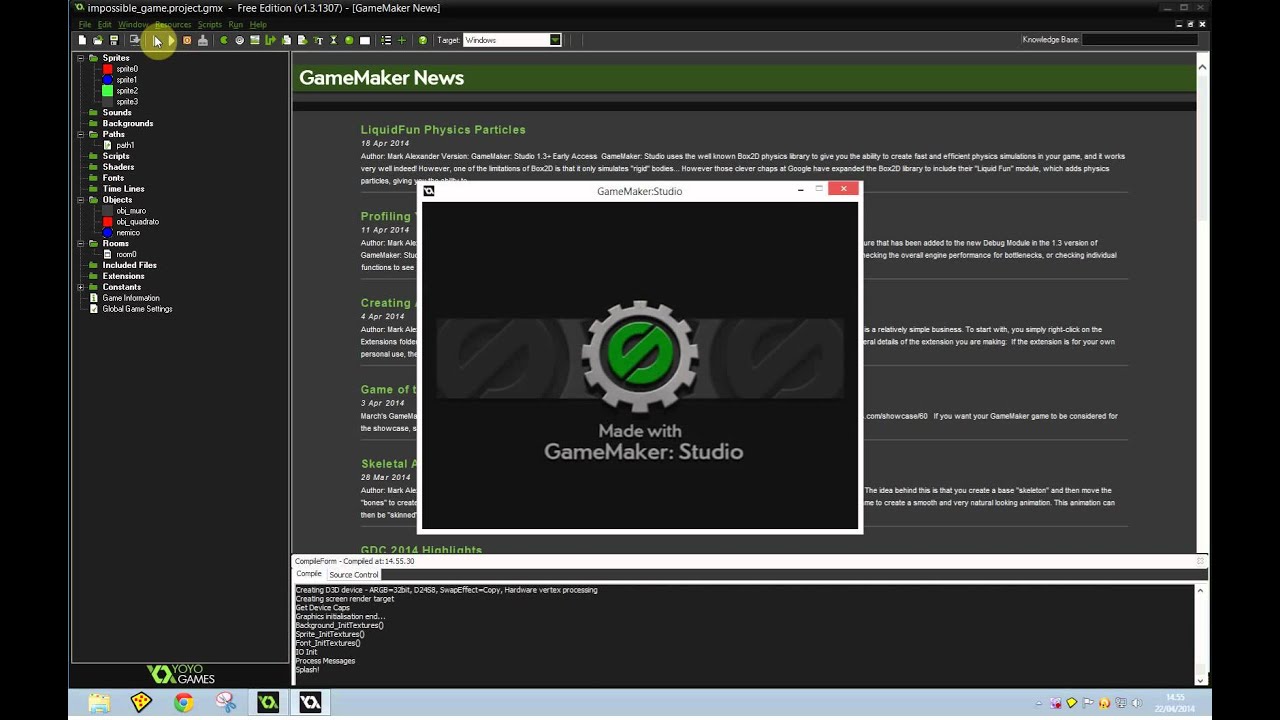Stop the game with the orange square icon
1280x720 pixels.
coord(187,40)
